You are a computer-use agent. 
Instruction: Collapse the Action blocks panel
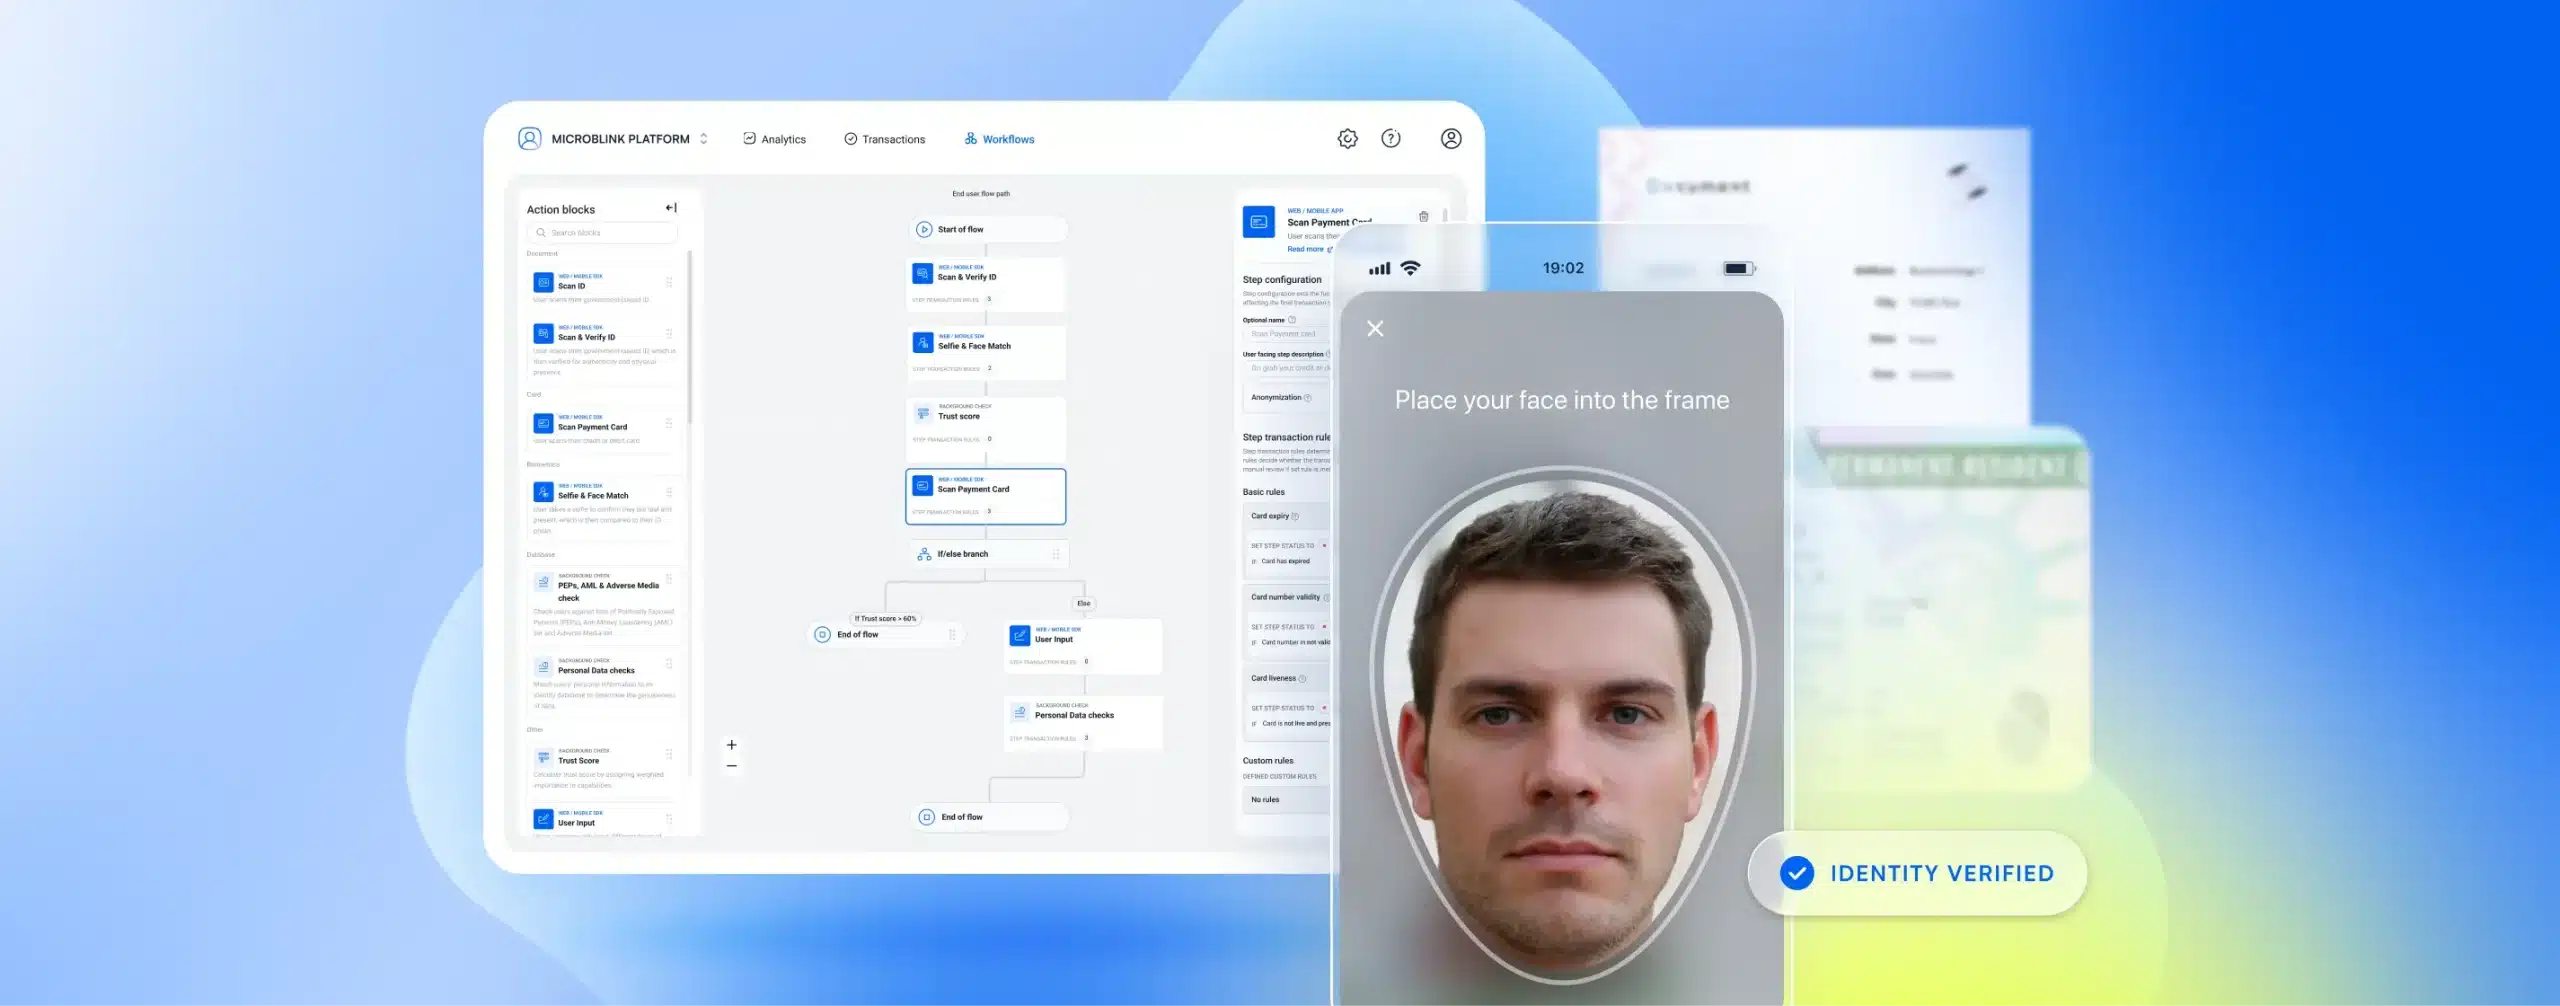pos(671,208)
